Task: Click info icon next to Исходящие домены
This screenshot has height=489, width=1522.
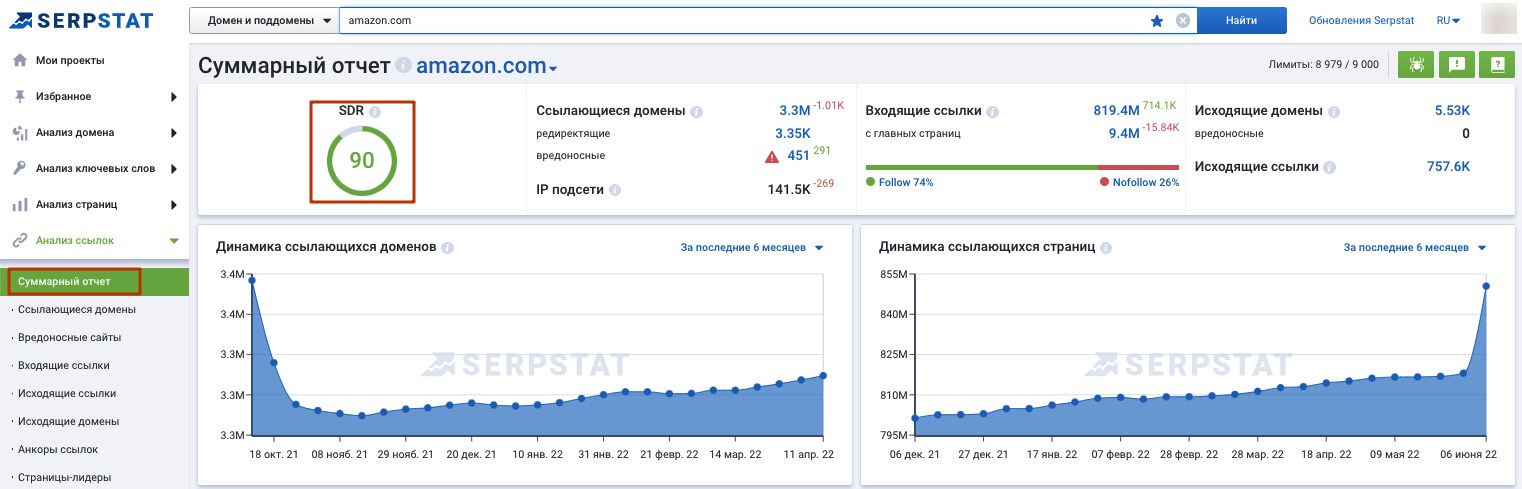Action: [1334, 112]
